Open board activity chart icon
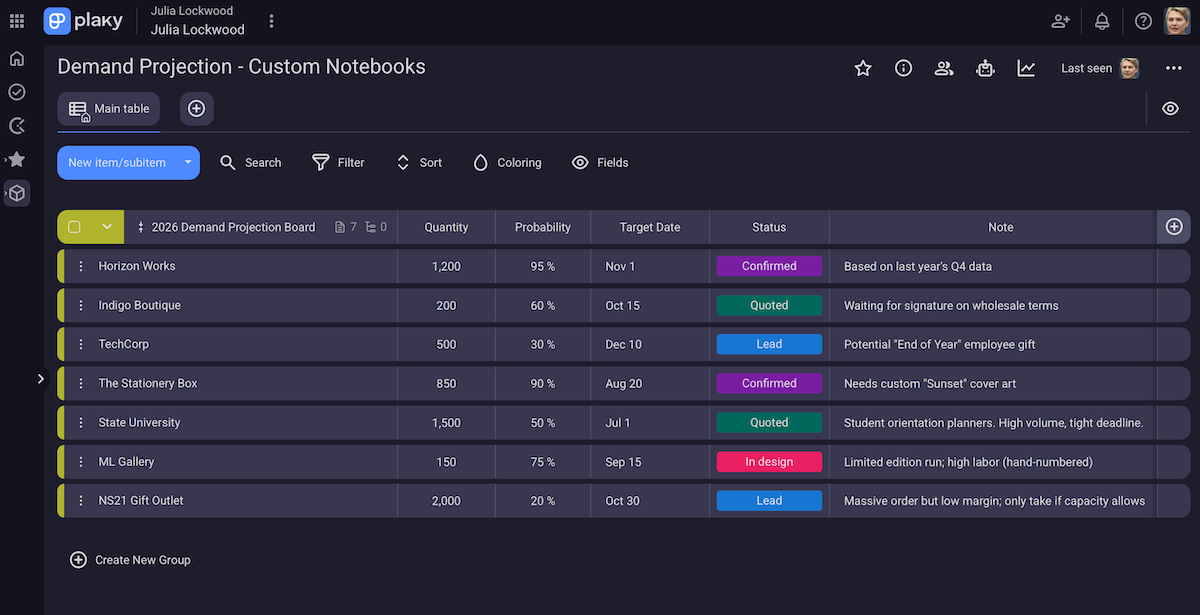Viewport: 1200px width, 615px height. click(x=1025, y=68)
